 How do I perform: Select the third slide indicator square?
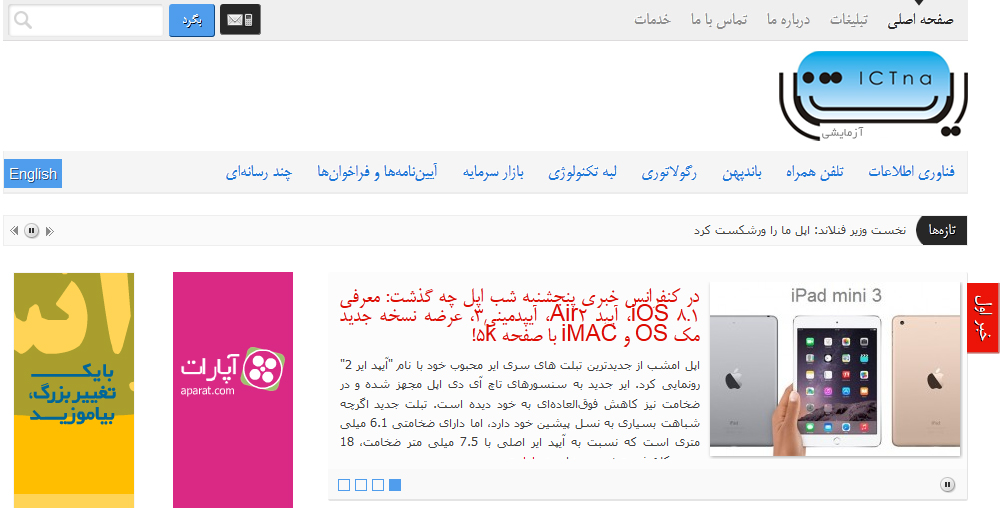pos(378,485)
